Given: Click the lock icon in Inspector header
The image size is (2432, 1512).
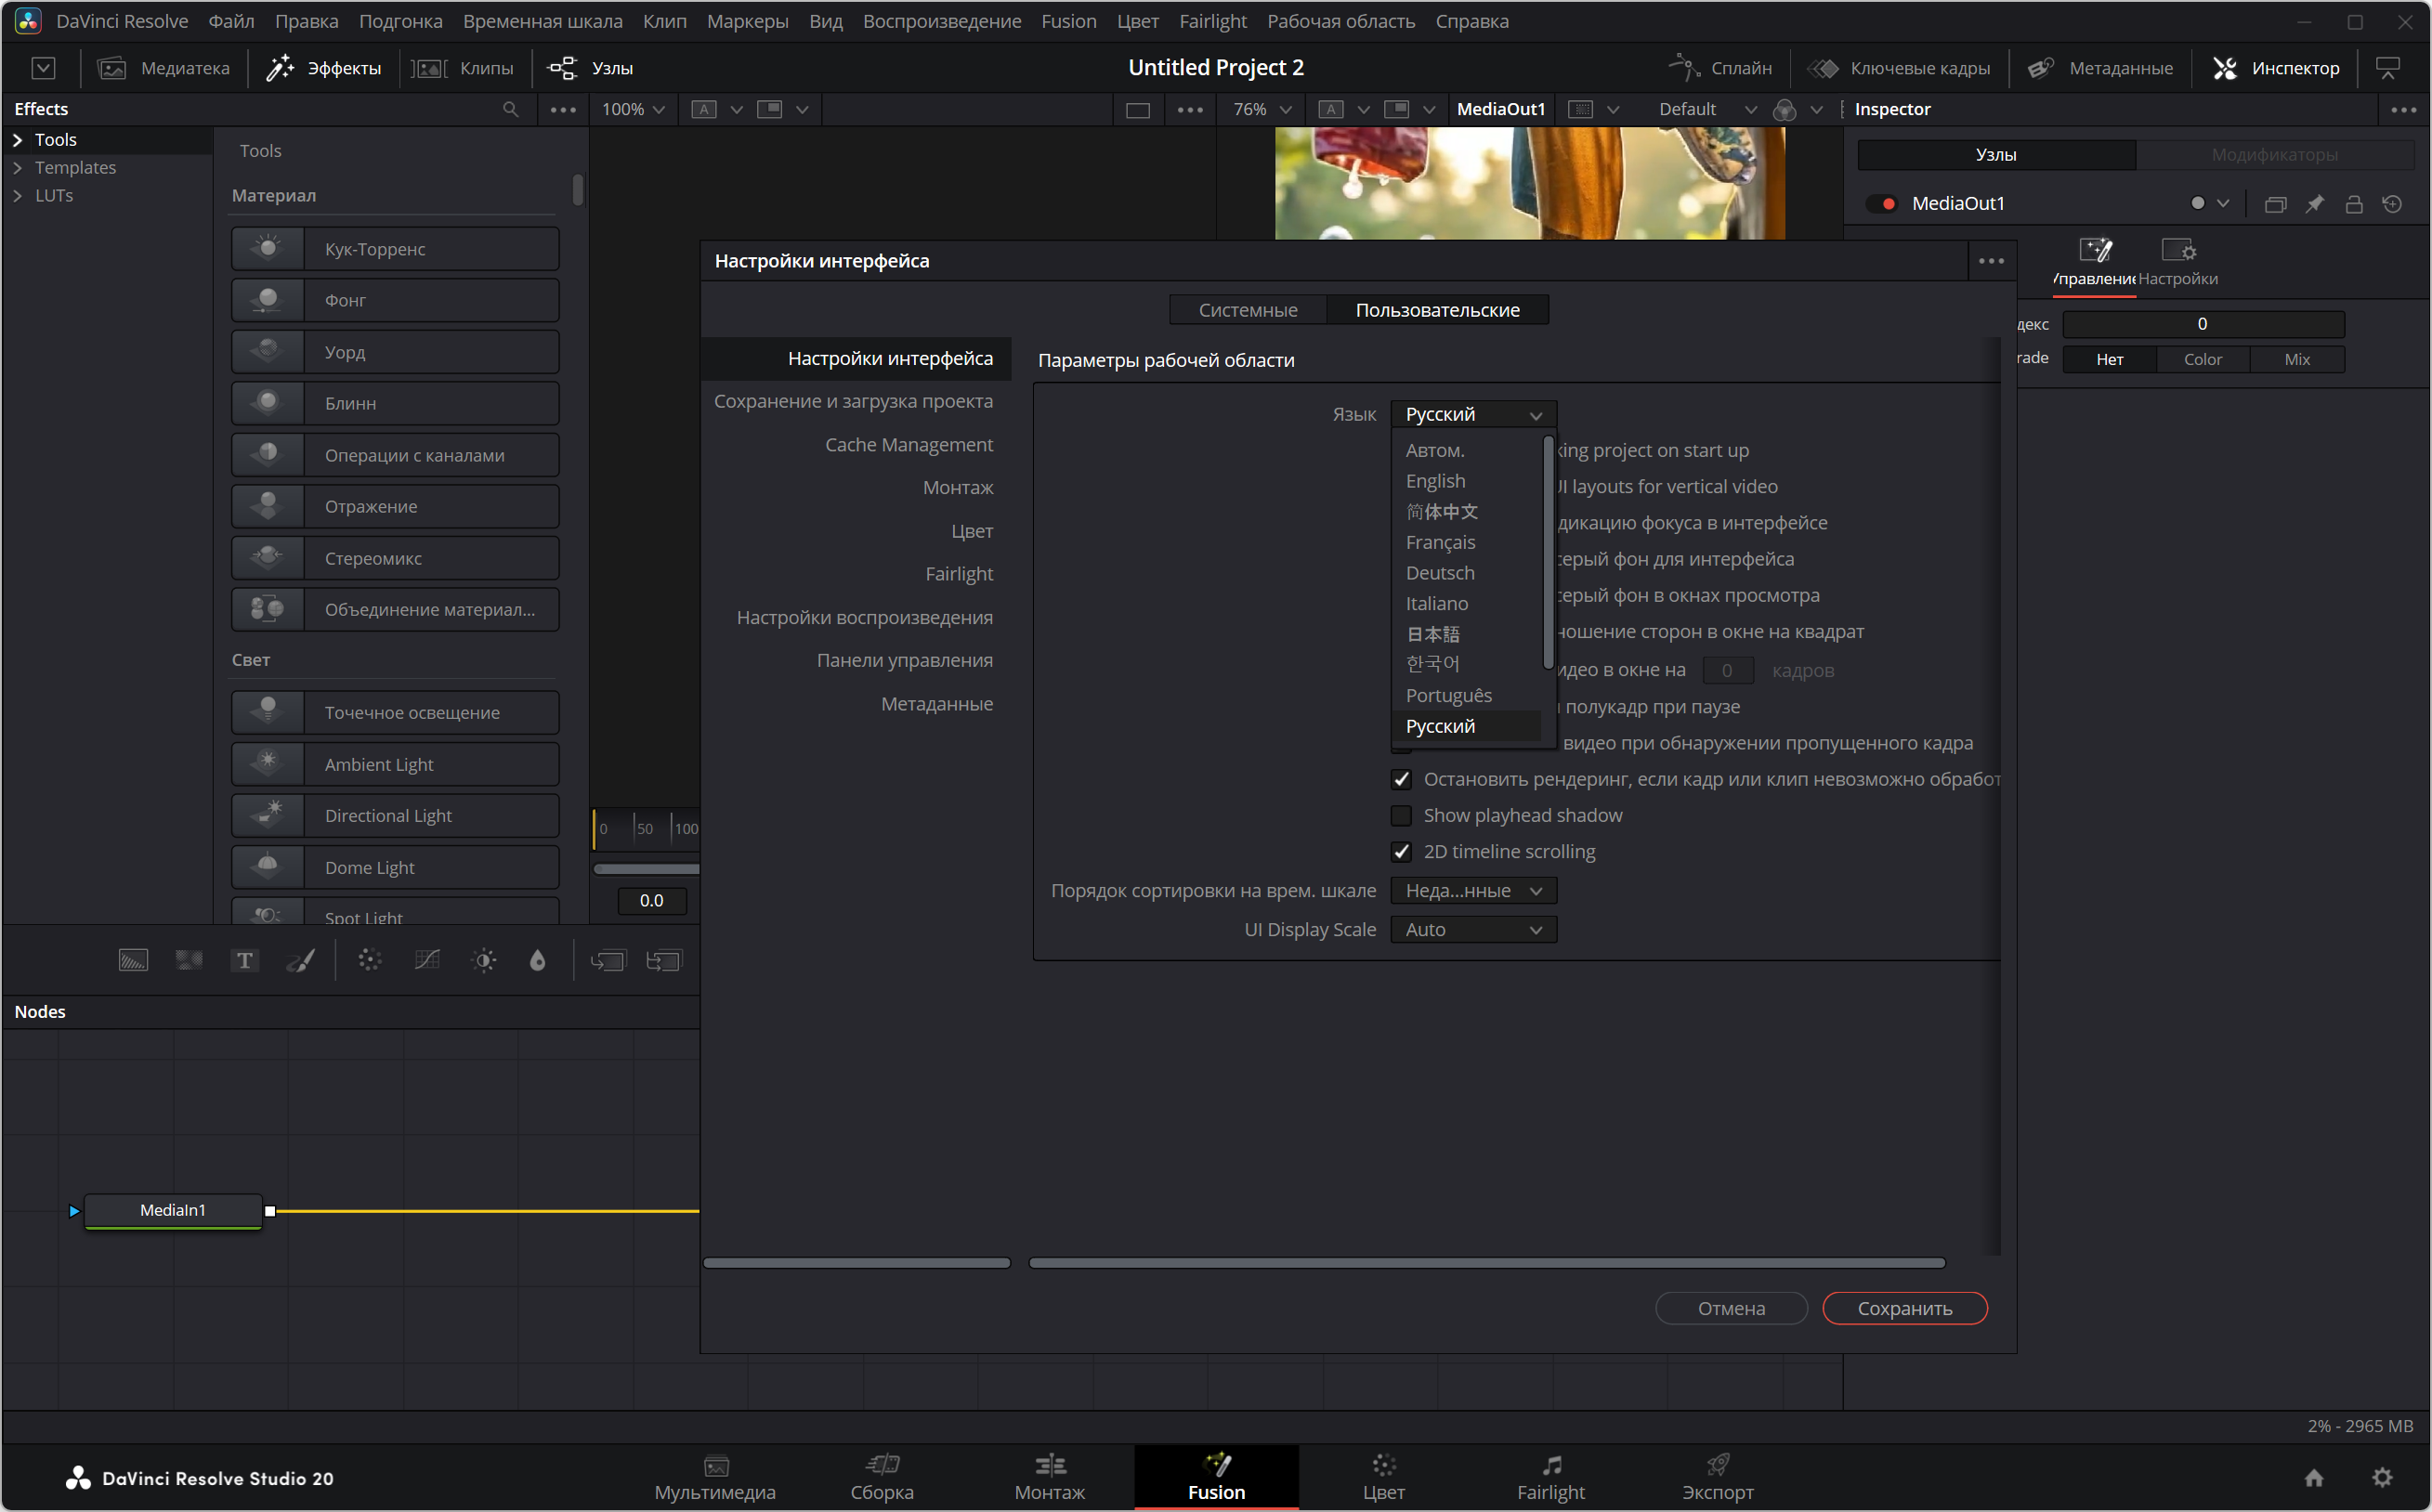Looking at the screenshot, I should (x=2353, y=204).
